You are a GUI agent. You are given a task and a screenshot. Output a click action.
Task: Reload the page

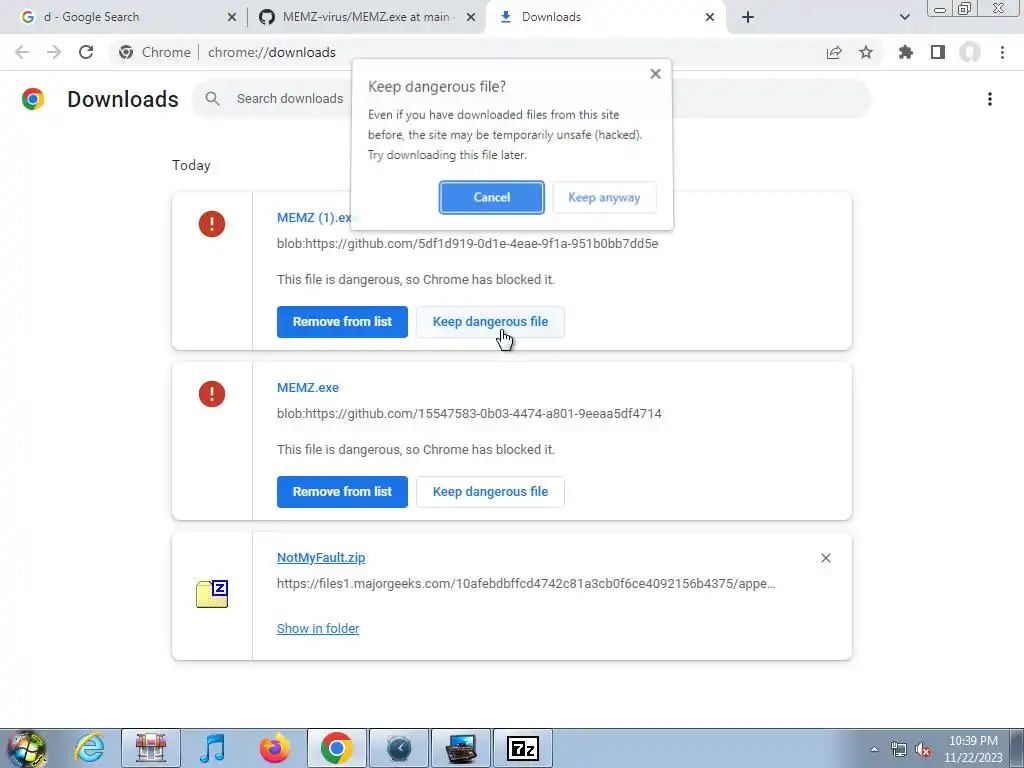86,52
